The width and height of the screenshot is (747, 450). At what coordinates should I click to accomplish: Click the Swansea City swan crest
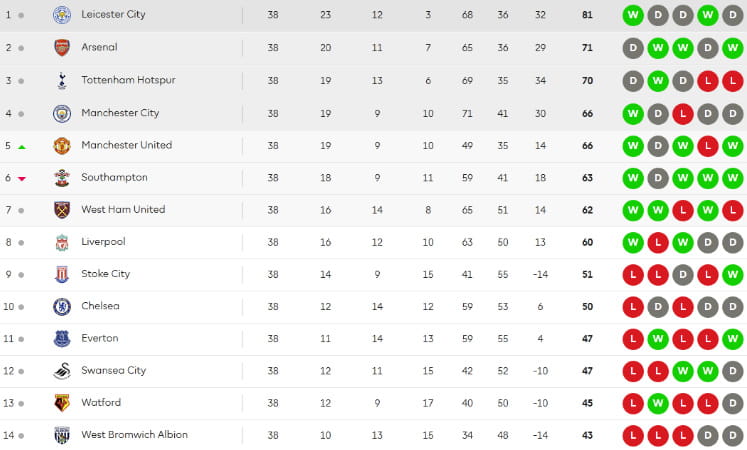[62, 371]
